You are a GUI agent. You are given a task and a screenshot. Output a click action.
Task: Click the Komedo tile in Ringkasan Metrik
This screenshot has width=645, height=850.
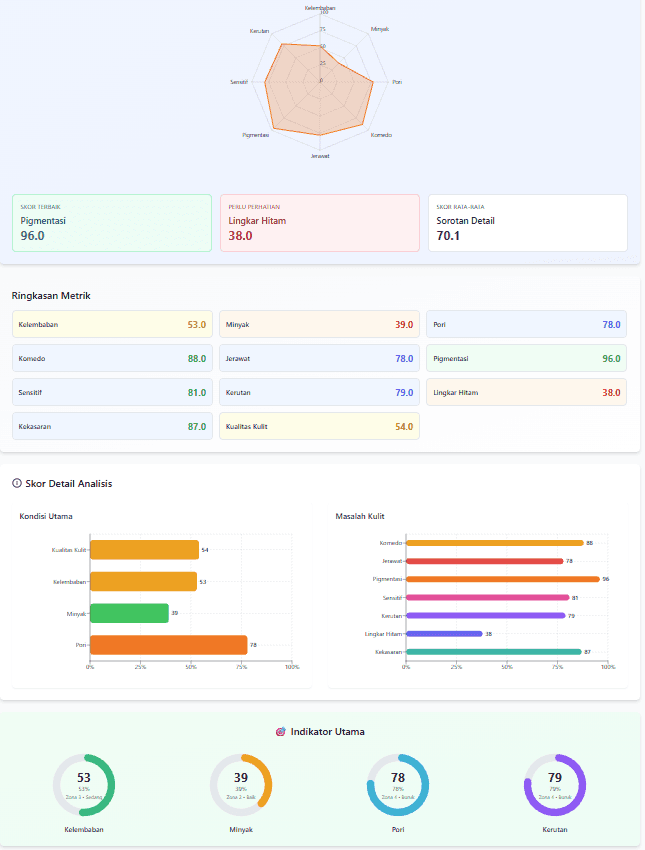[x=112, y=358]
